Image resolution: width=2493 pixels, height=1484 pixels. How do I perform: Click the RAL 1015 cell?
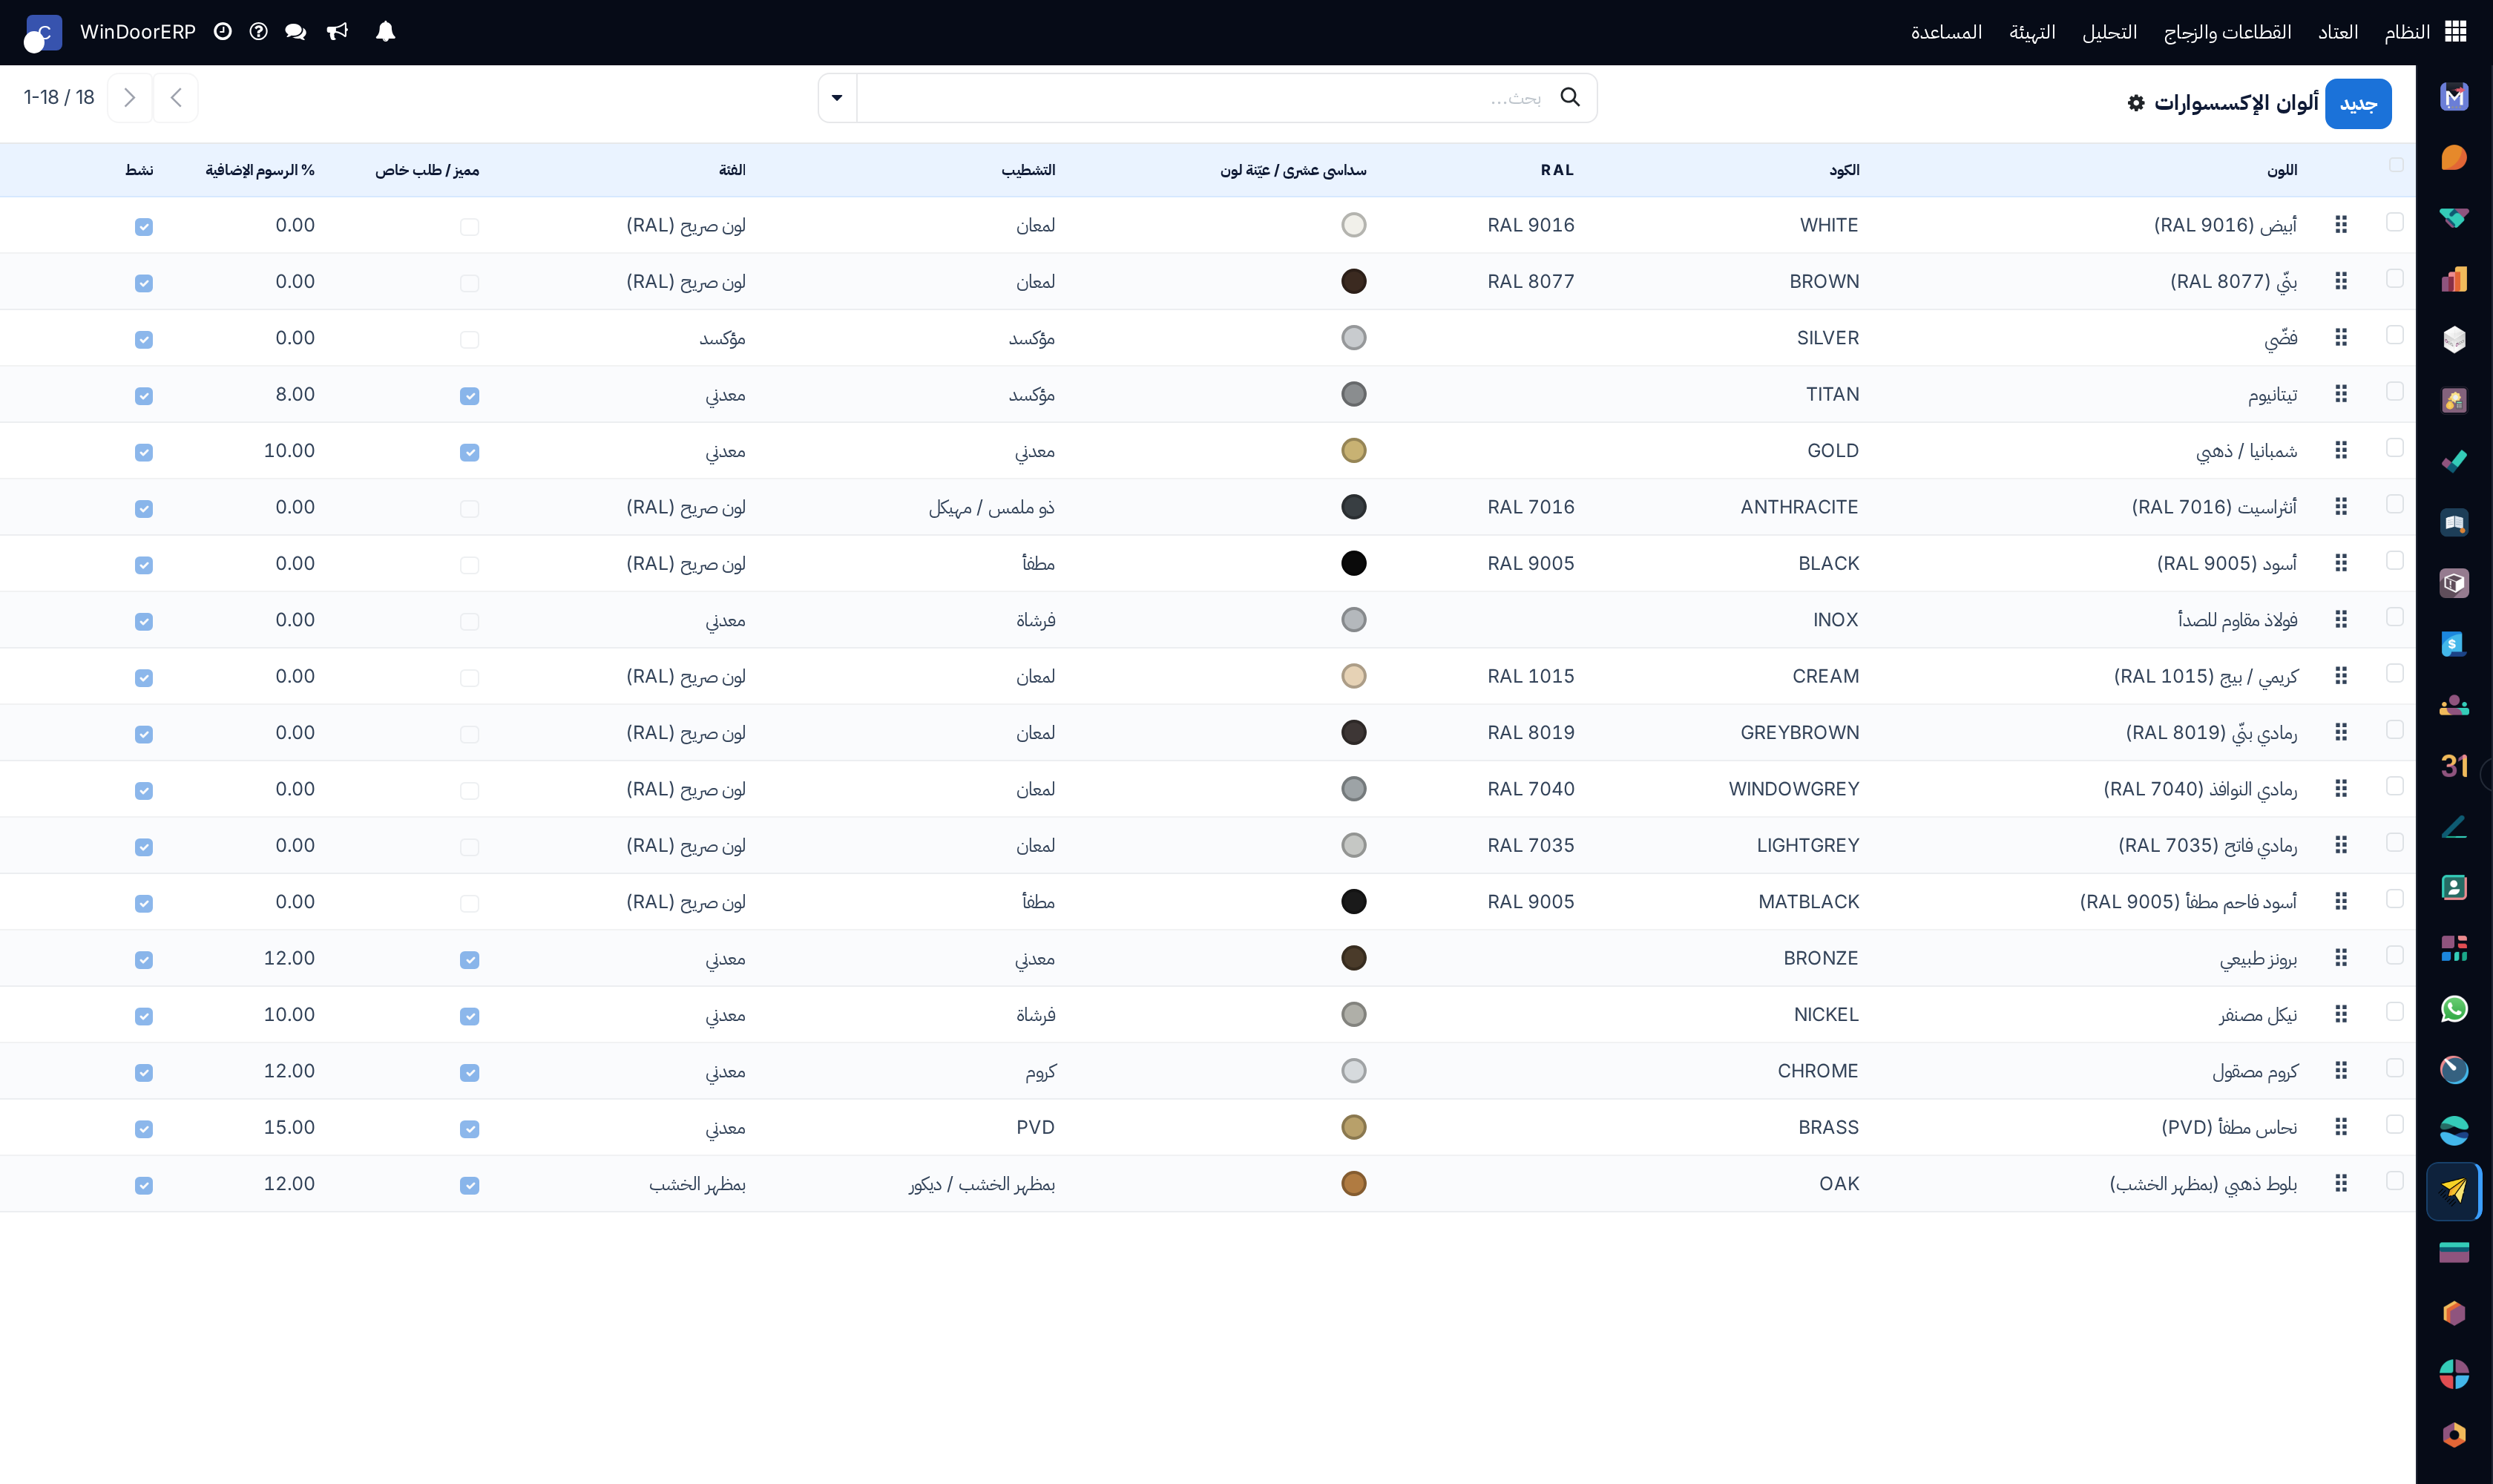1530,676
